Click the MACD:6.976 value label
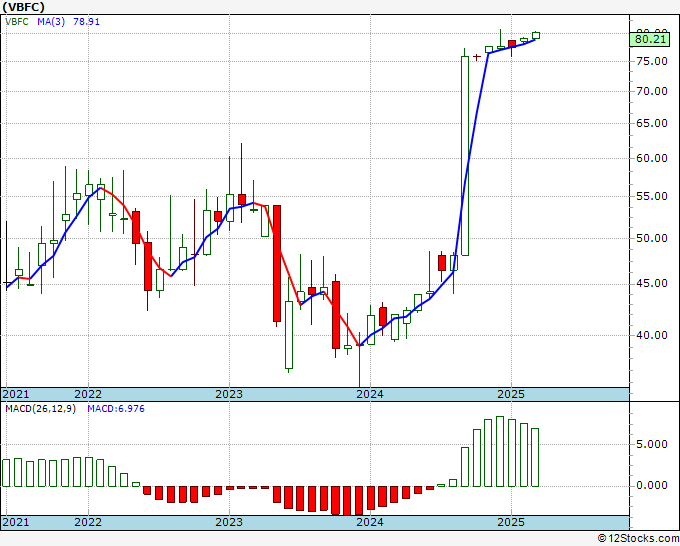The image size is (680, 546). tap(116, 409)
